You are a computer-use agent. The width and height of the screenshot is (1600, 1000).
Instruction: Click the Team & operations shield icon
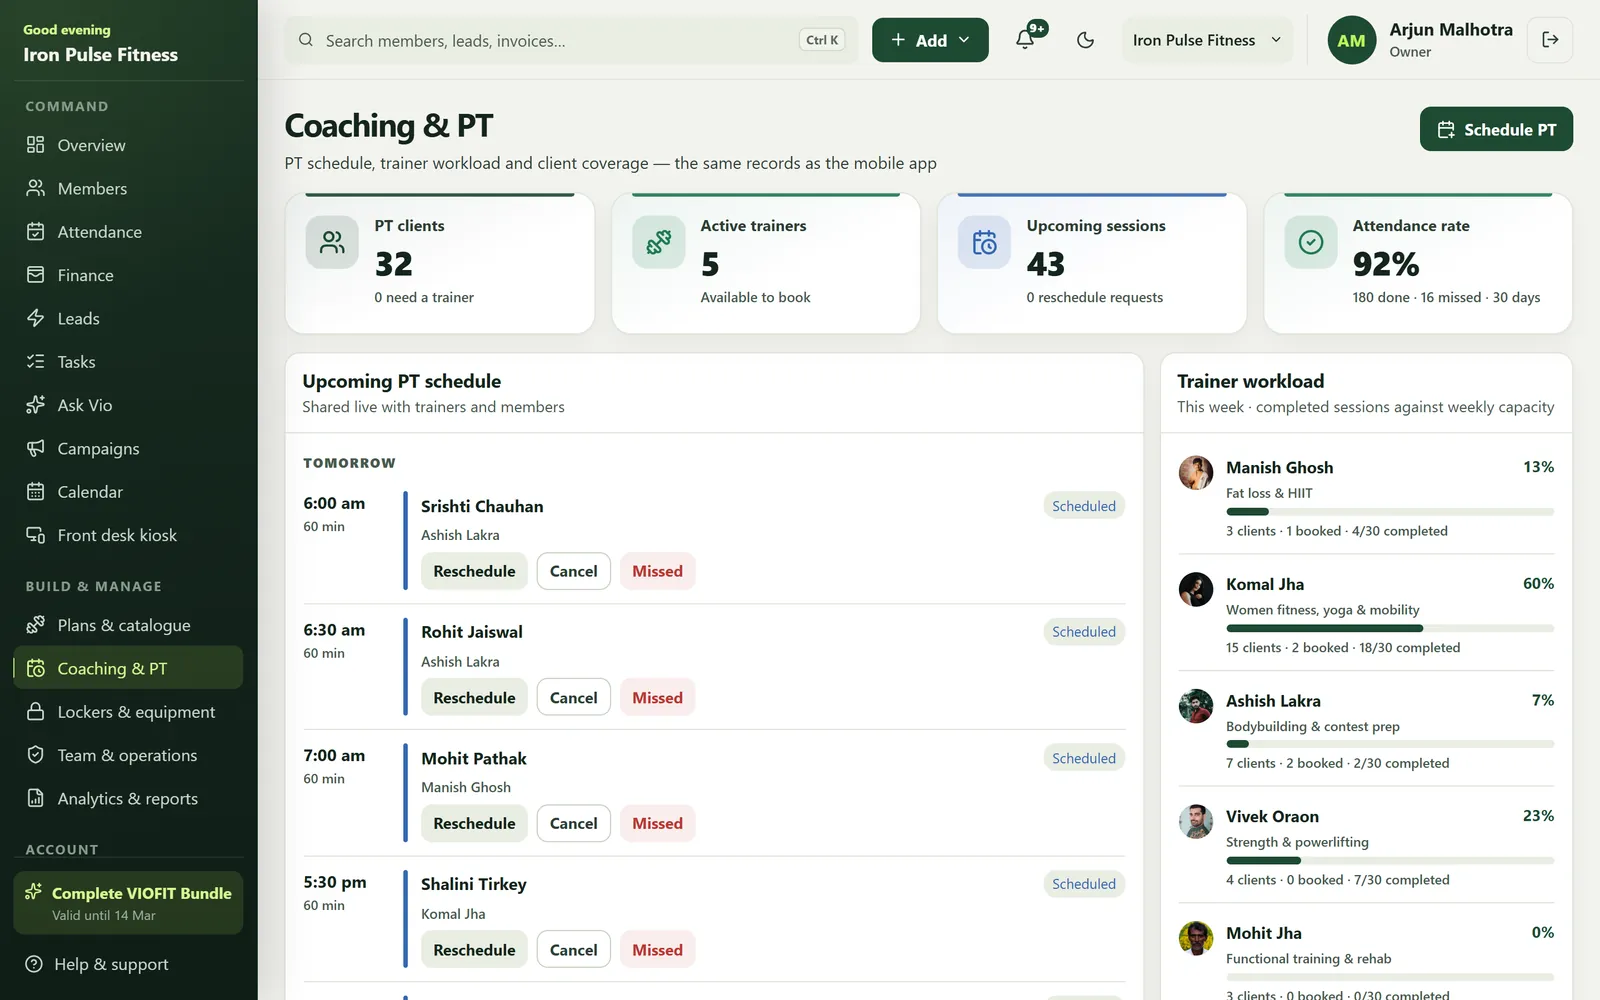pyautogui.click(x=36, y=755)
